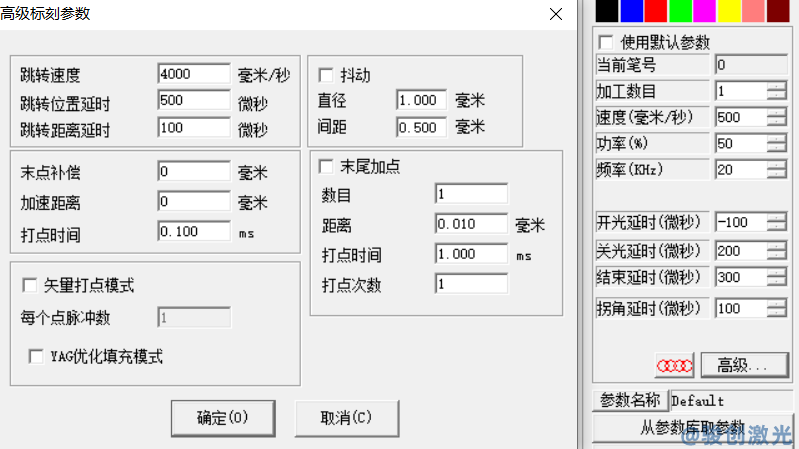Close the 高级标刻参数 dialog
Viewport: 799px width, 449px height.
tap(556, 14)
